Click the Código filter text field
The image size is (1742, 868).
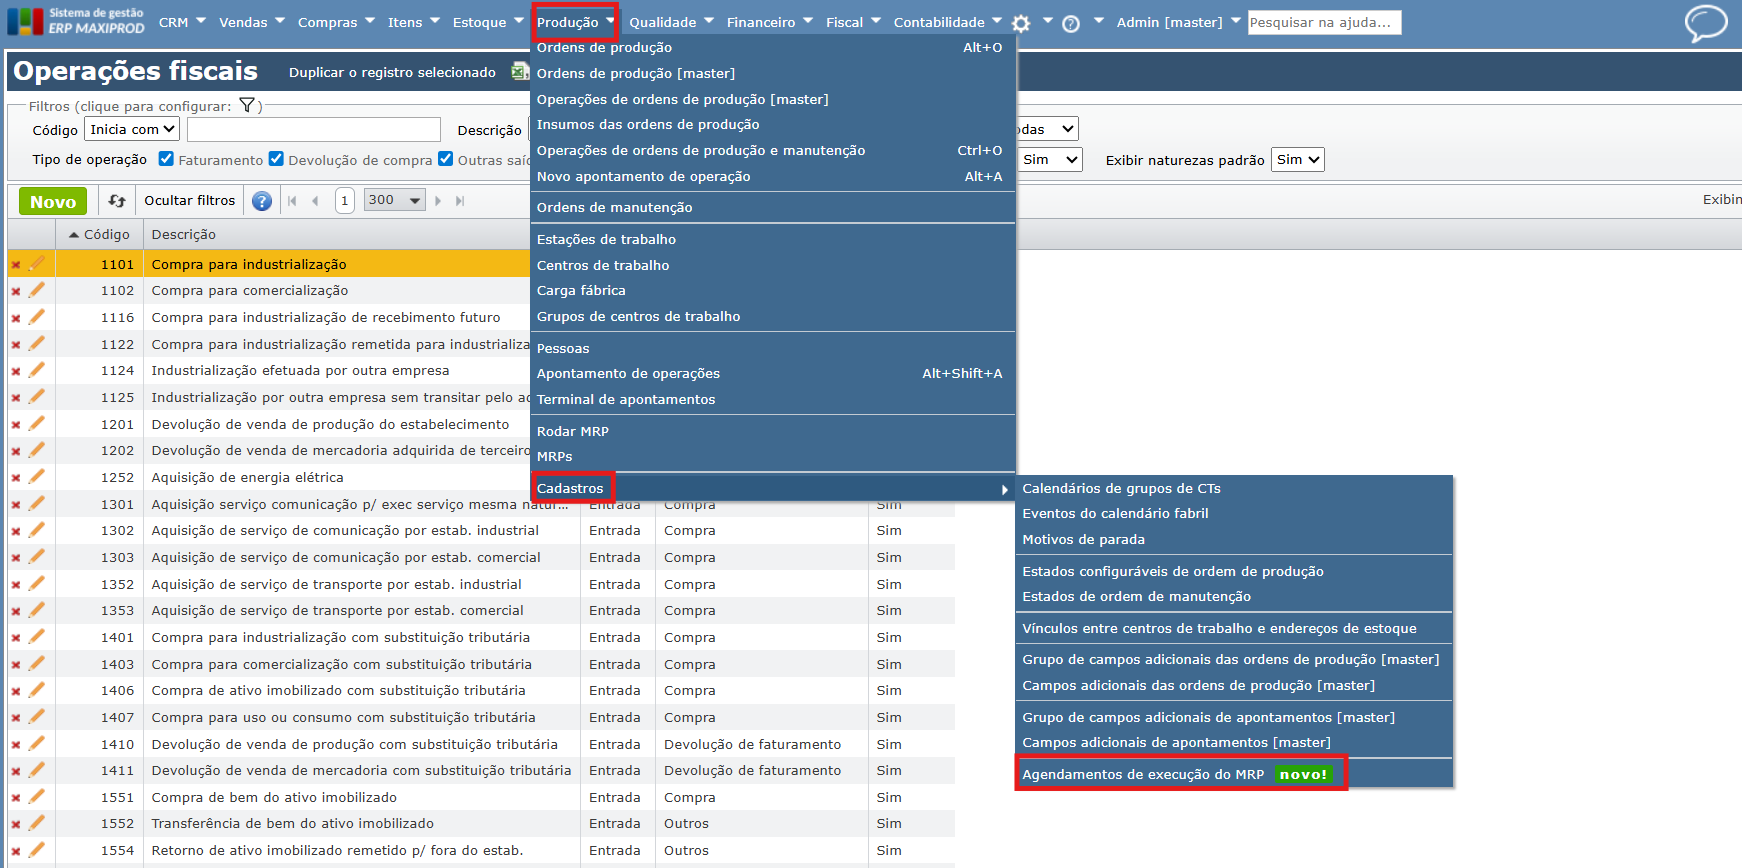click(x=313, y=130)
